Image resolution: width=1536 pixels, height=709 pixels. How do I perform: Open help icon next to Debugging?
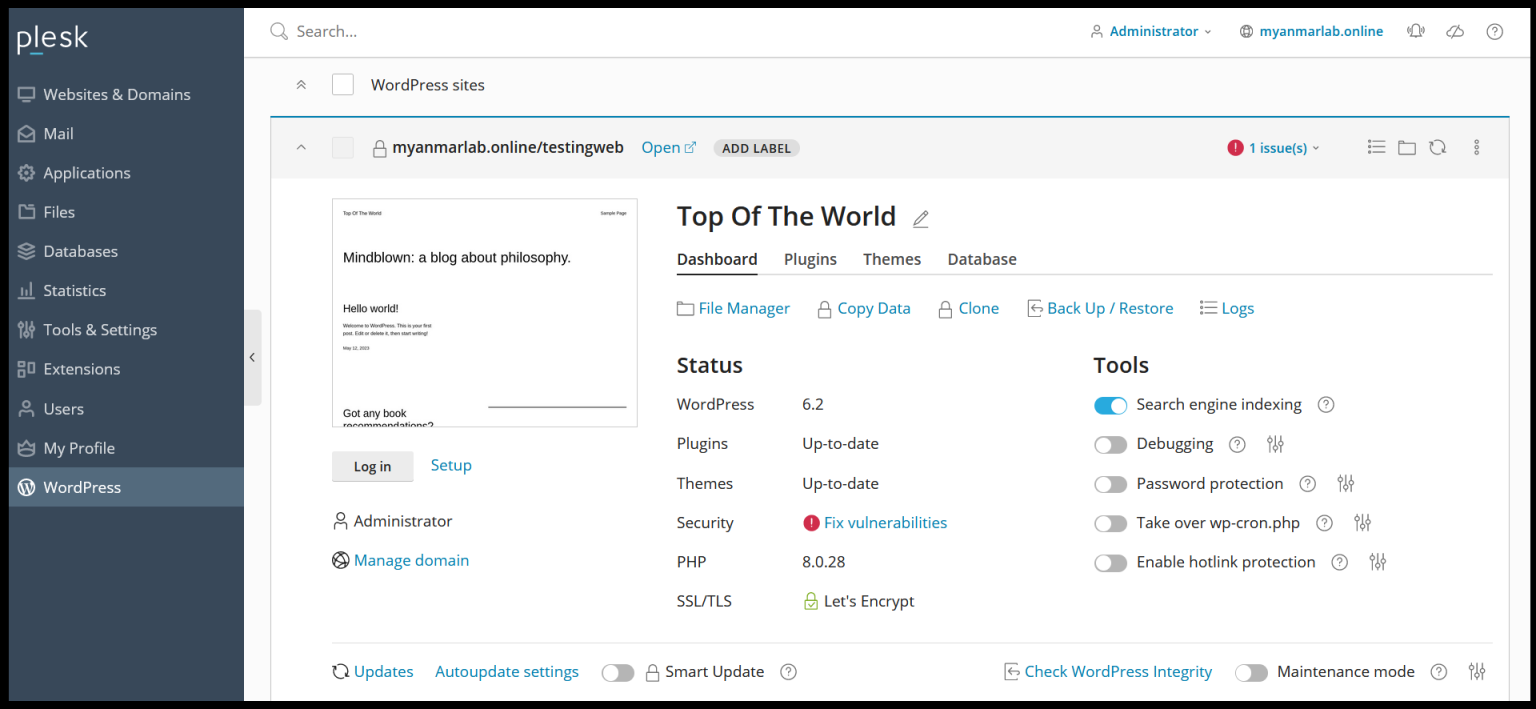point(1237,444)
